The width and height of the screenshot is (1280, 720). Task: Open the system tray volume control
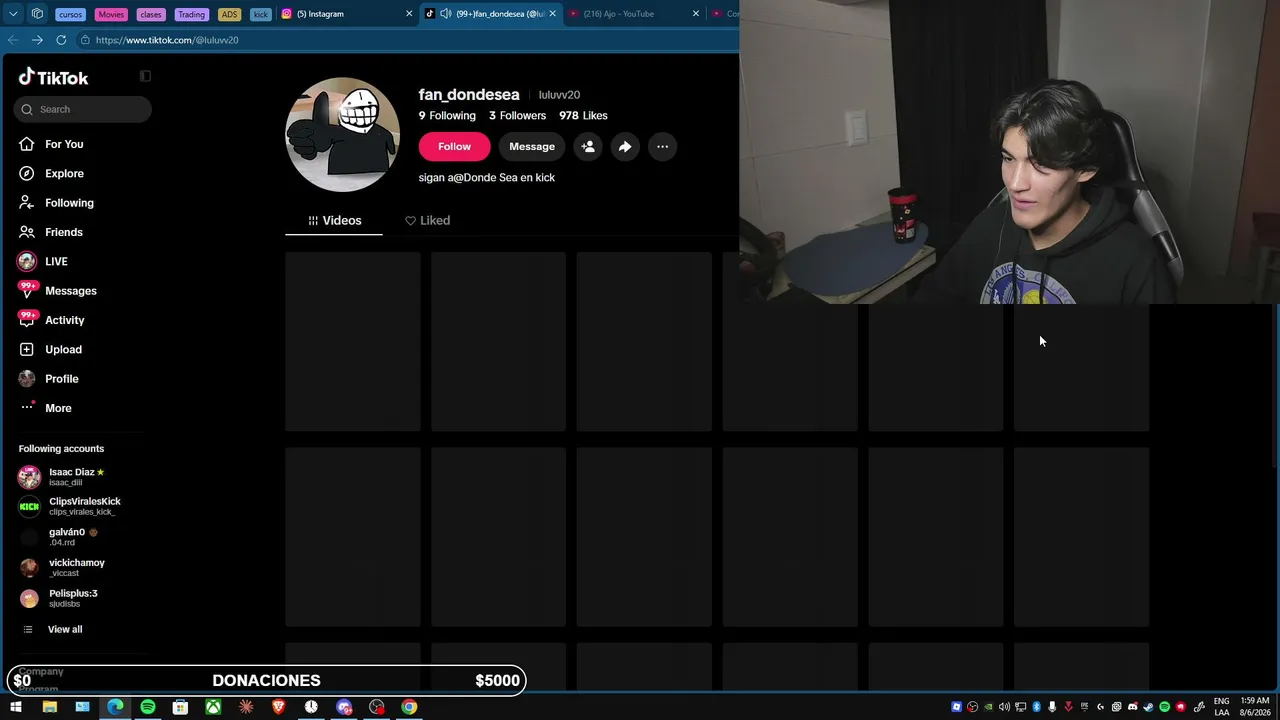point(1004,707)
